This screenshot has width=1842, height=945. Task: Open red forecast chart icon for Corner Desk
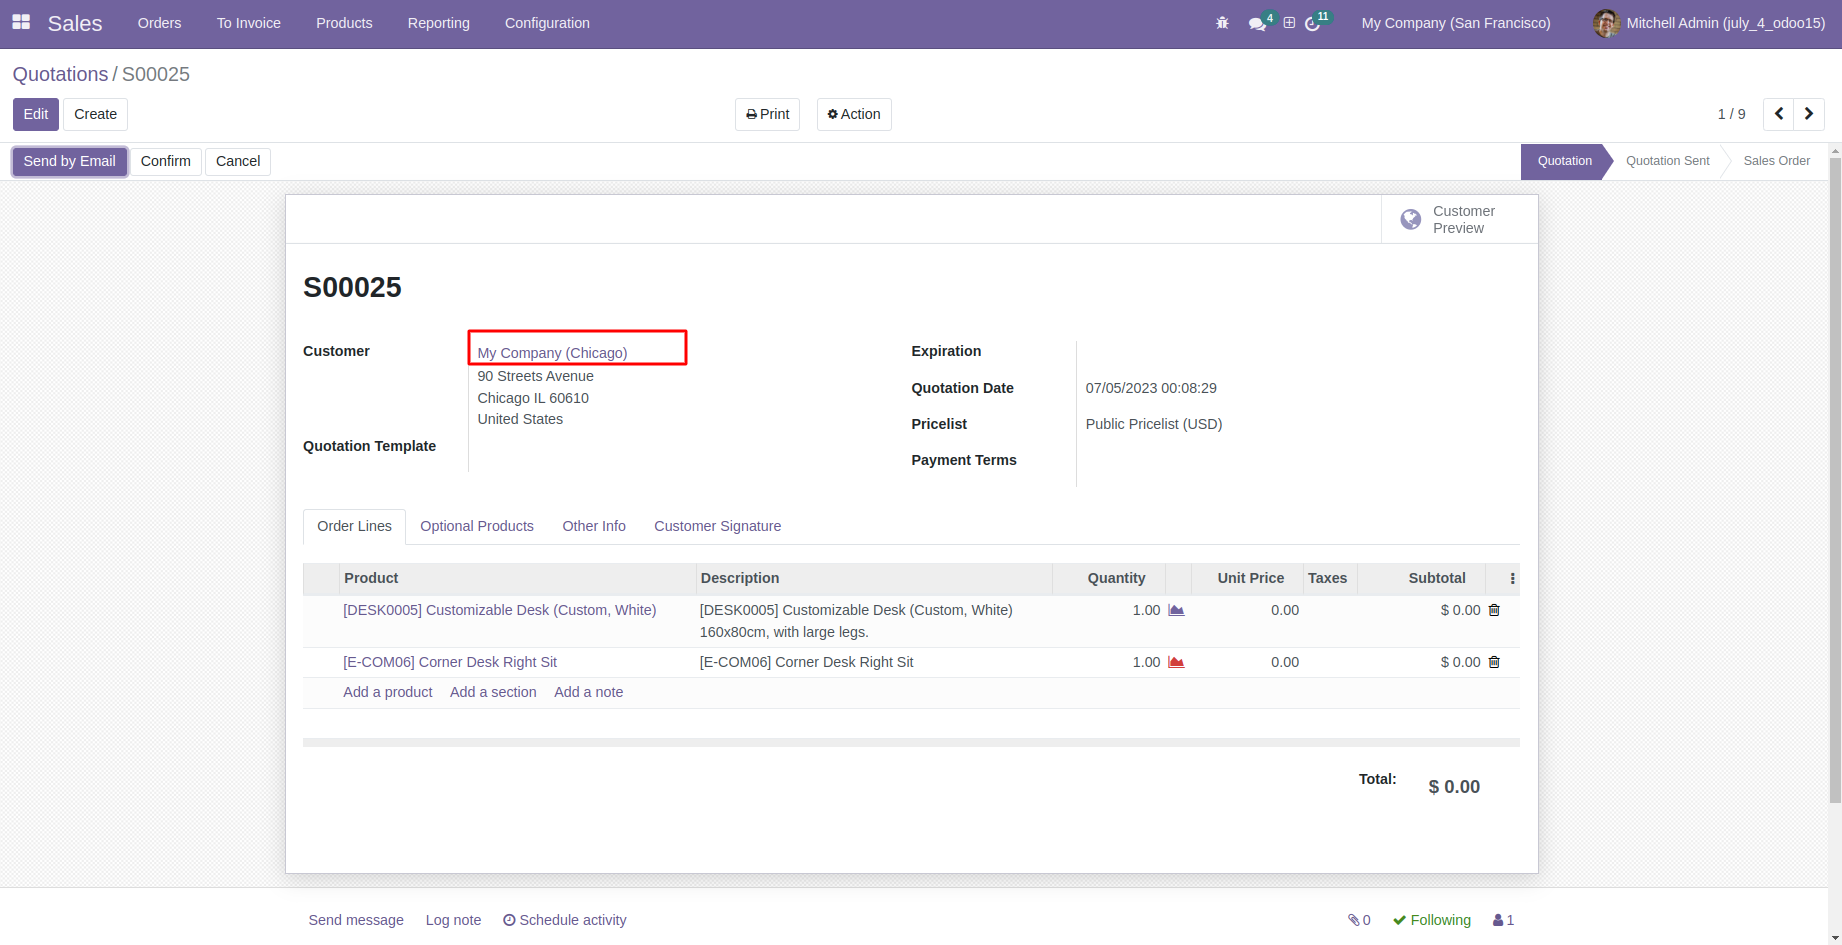click(1176, 662)
